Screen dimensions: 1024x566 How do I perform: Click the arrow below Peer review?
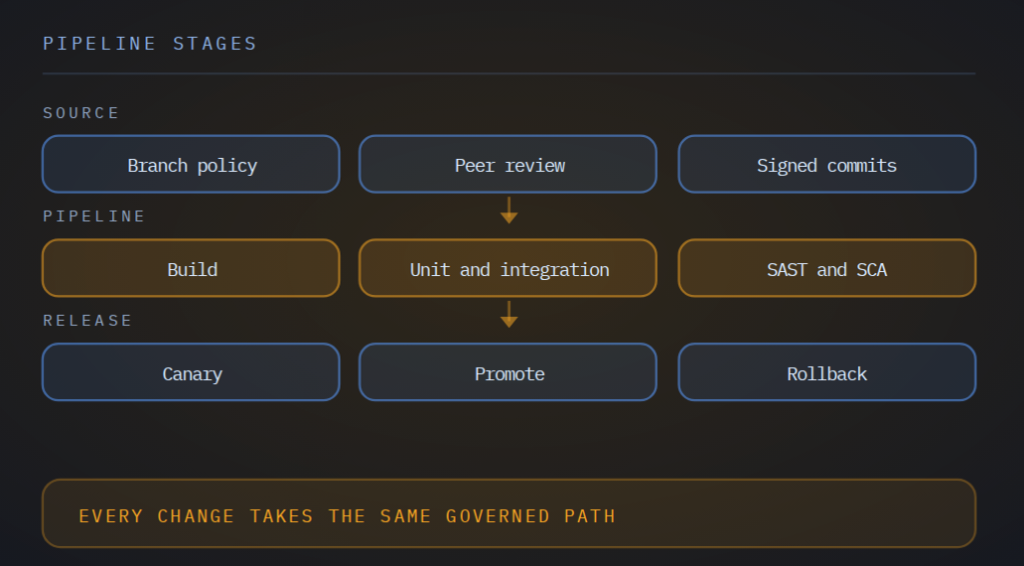click(x=509, y=210)
